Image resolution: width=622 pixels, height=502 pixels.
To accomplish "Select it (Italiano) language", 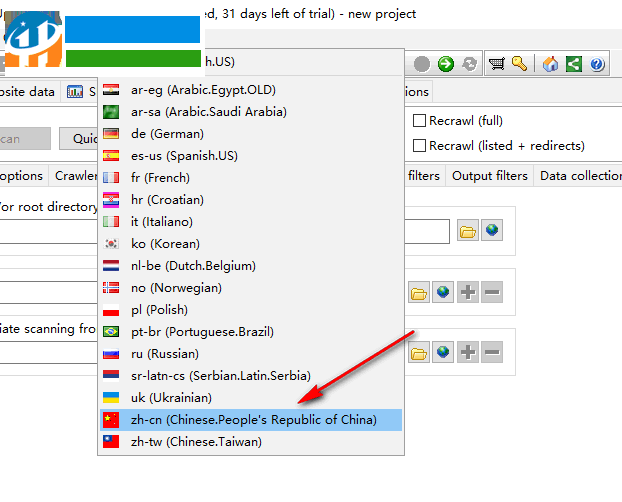I will (251, 222).
